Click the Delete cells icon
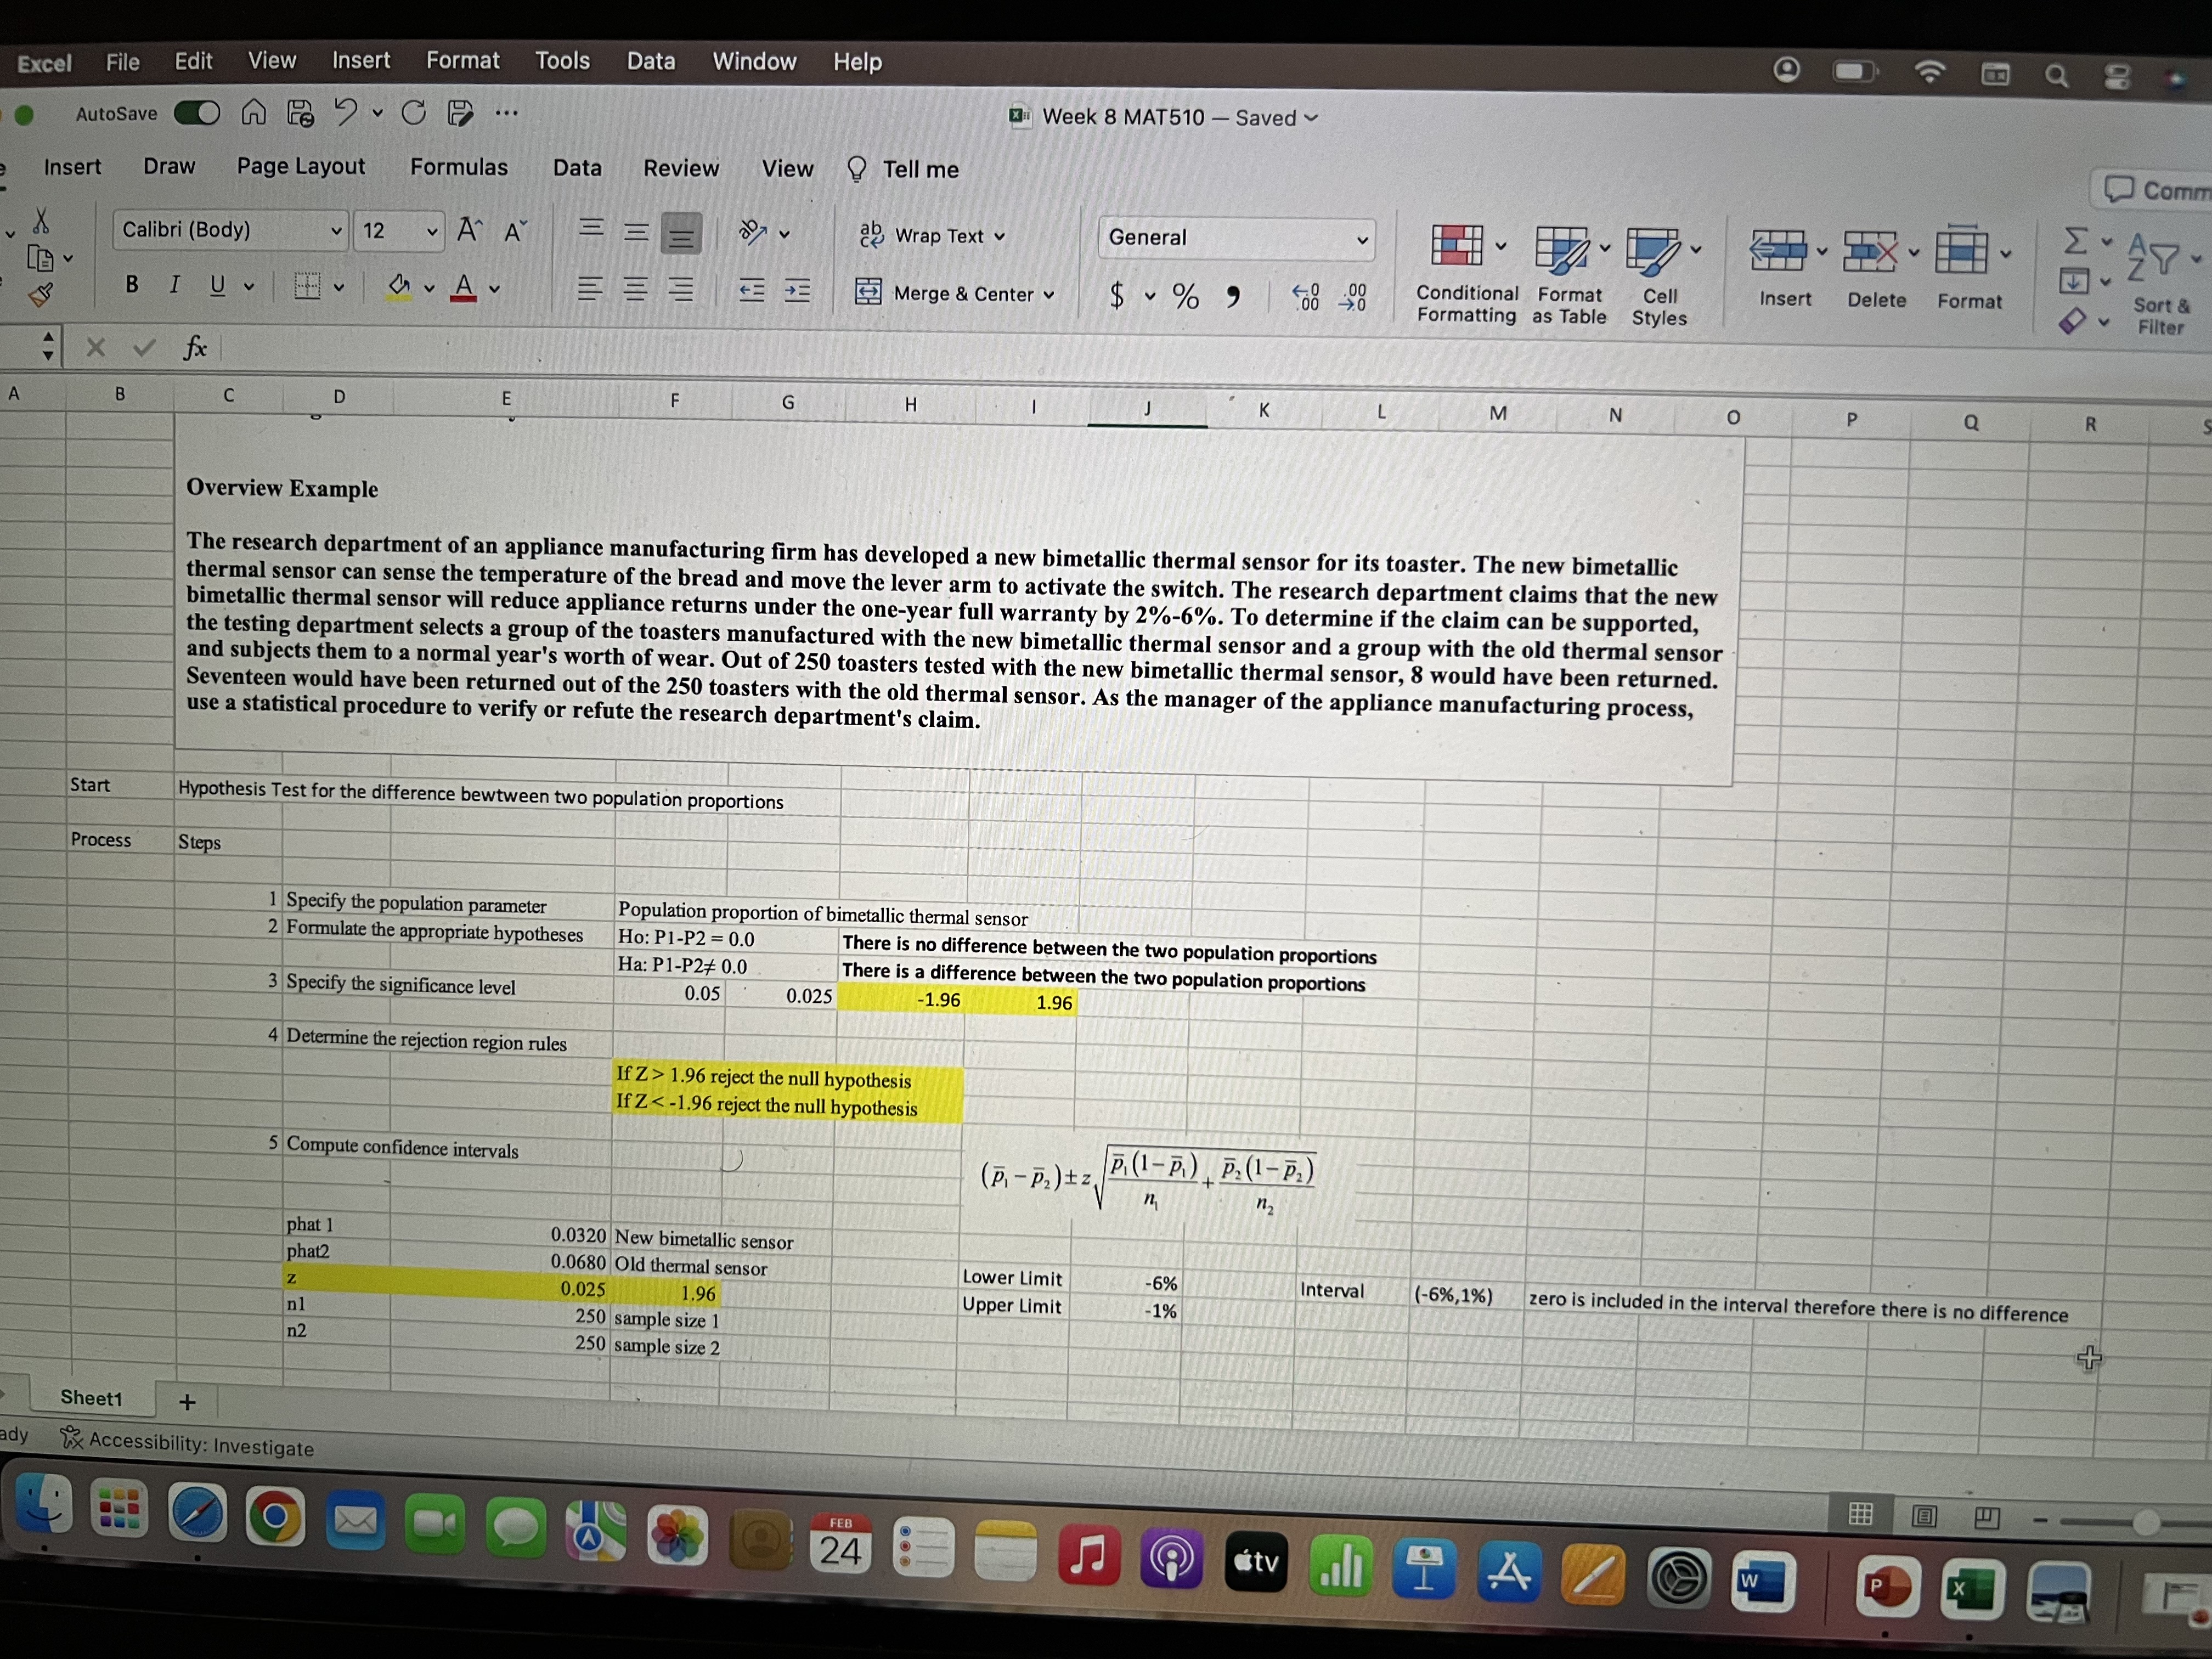Viewport: 2212px width, 1659px height. [1870, 251]
